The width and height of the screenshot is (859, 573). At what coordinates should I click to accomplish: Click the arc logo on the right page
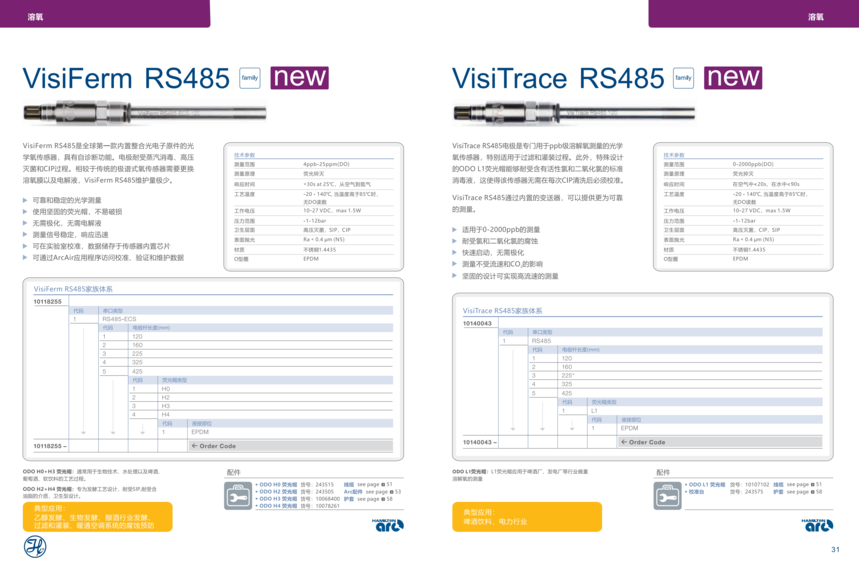pos(817,525)
